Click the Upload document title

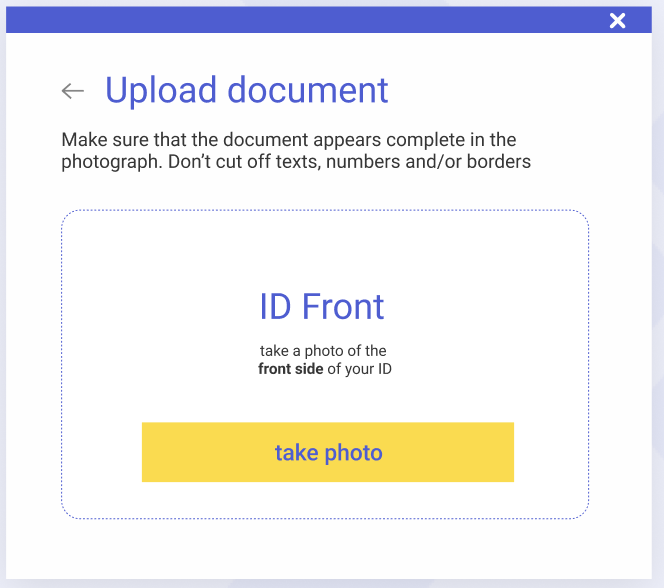(246, 90)
